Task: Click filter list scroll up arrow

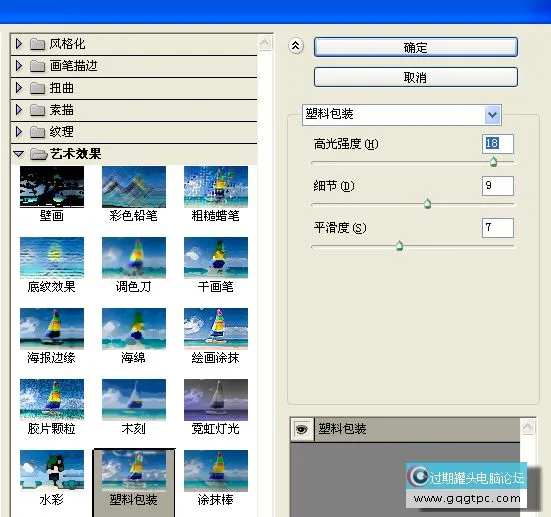Action: point(265,43)
